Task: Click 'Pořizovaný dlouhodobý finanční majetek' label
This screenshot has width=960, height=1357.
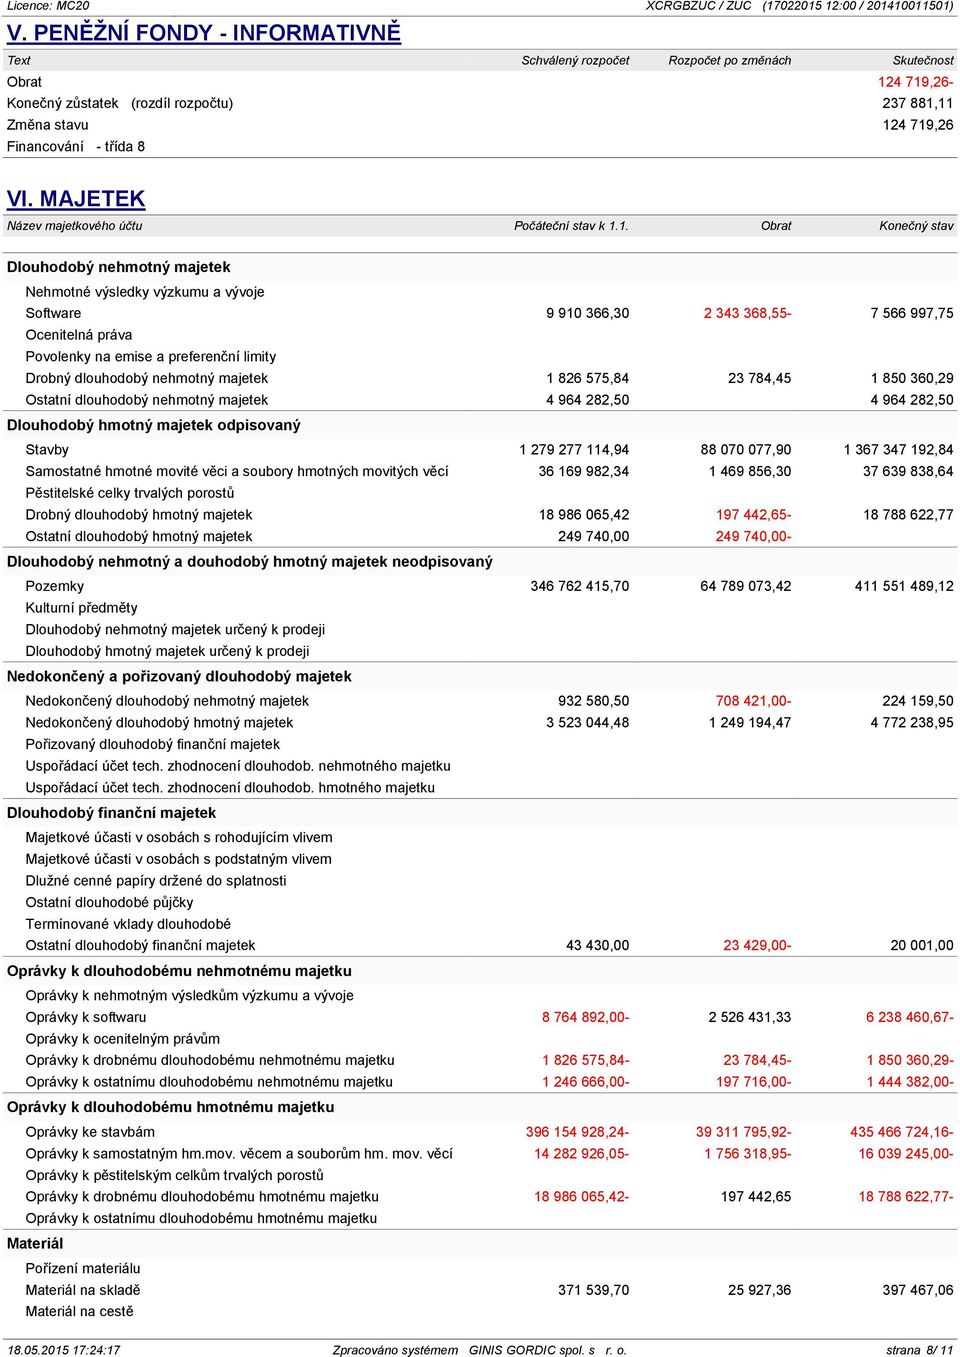Action: [x=153, y=744]
